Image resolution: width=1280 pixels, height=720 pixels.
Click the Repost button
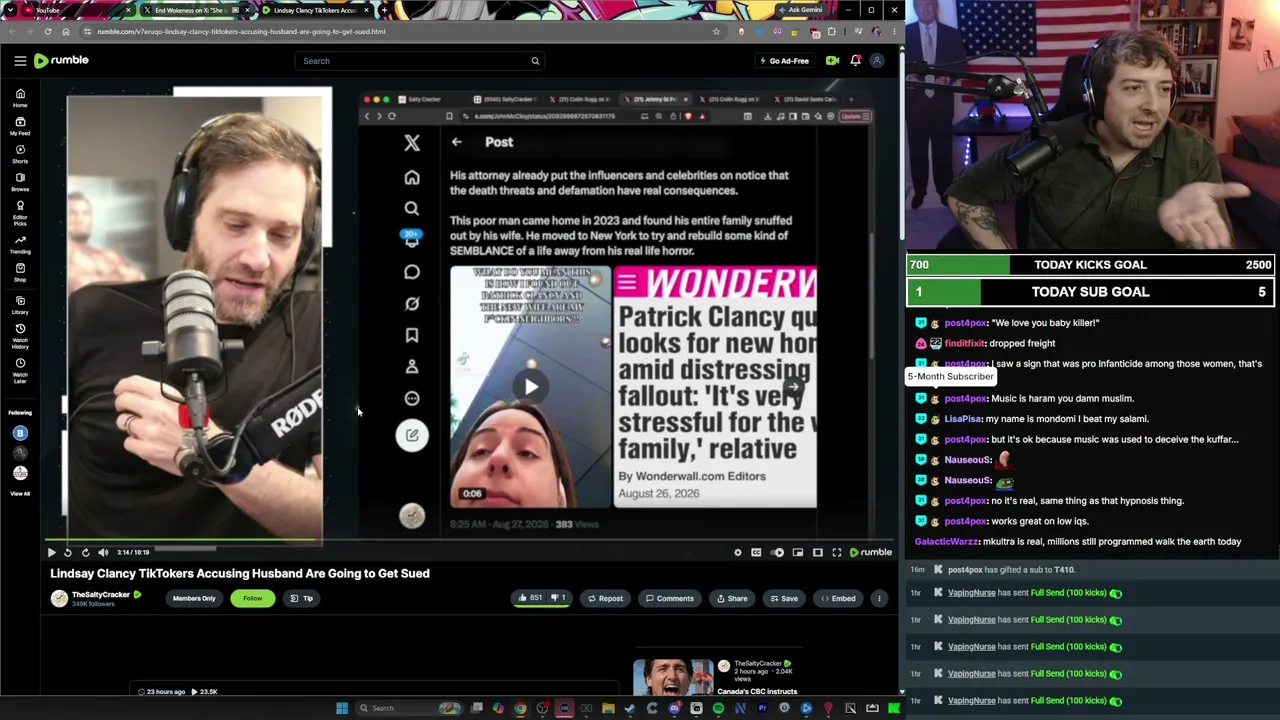(x=605, y=598)
